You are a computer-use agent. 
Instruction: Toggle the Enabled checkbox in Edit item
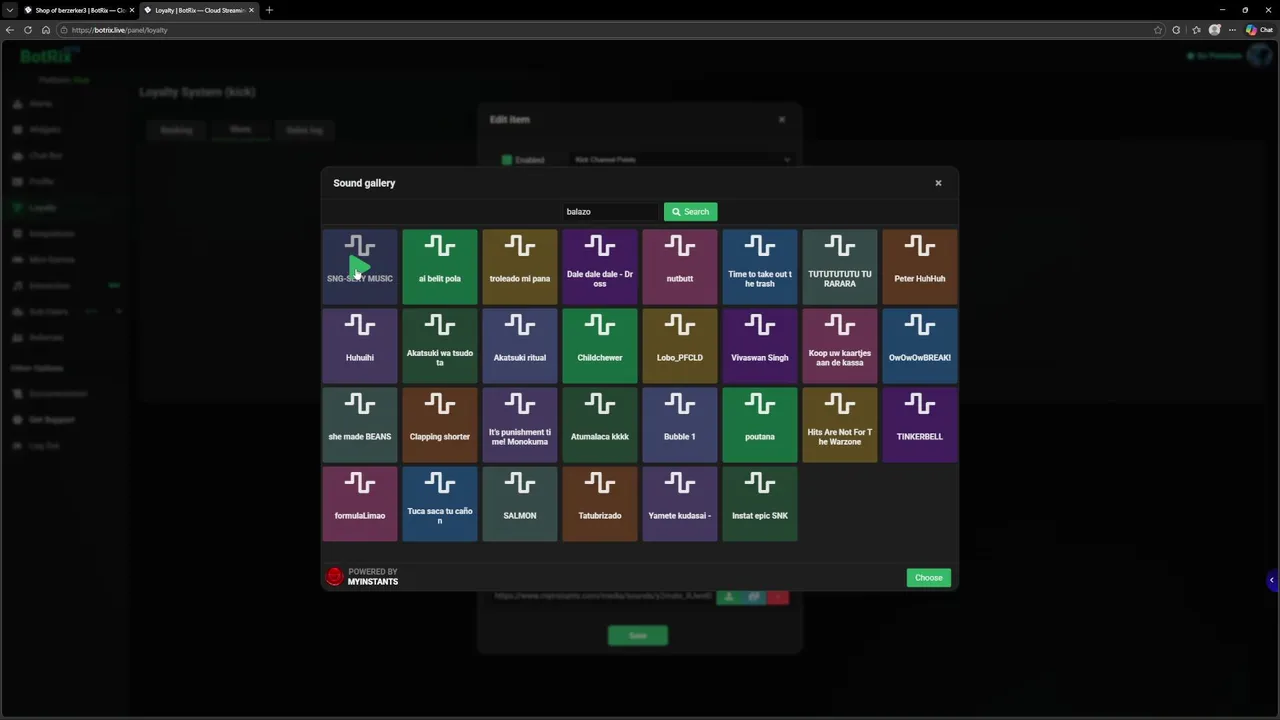point(507,160)
